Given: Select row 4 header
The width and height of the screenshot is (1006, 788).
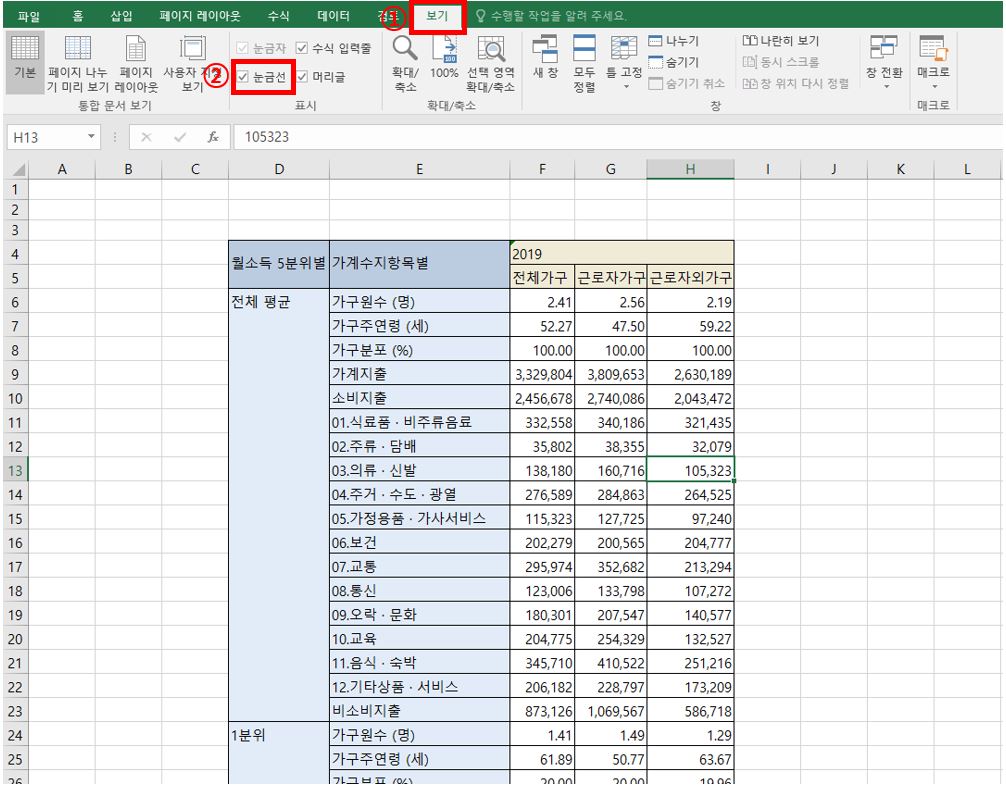Looking at the screenshot, I should [x=15, y=254].
